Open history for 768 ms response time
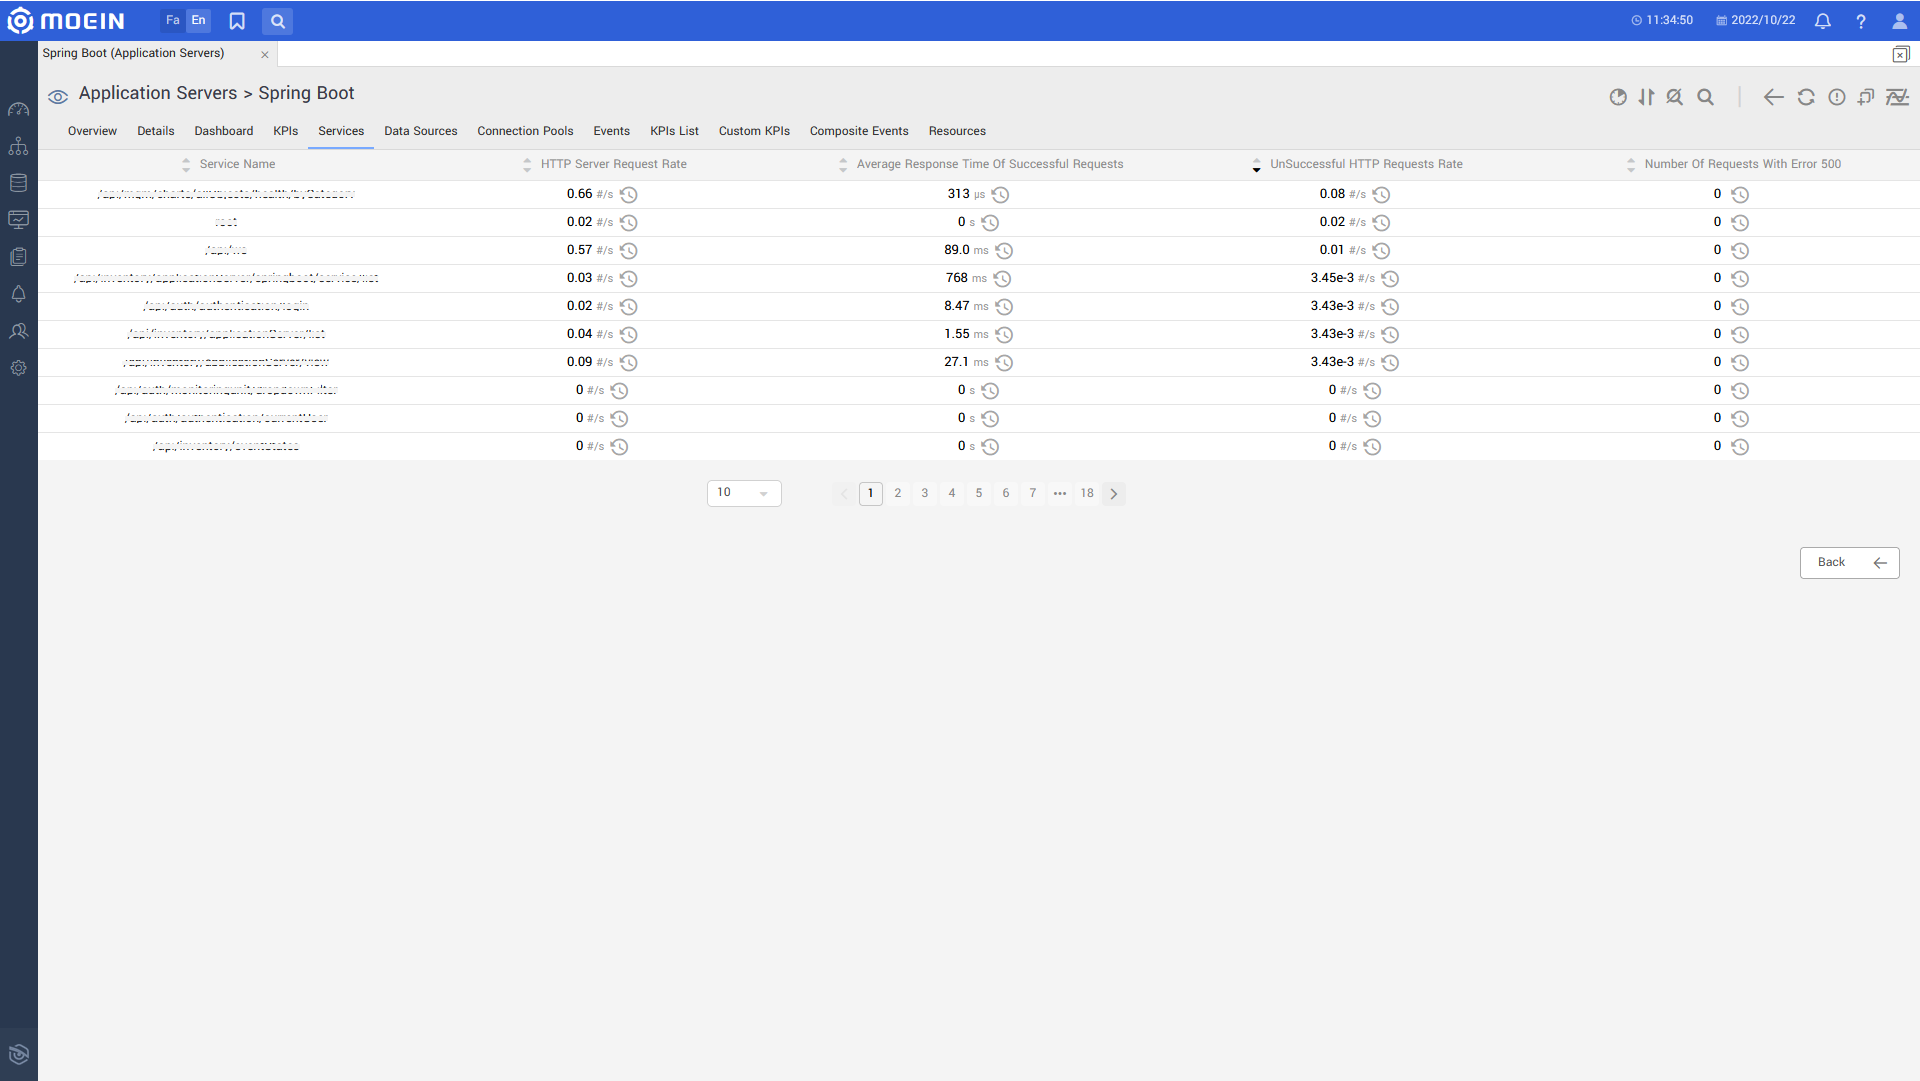The height and width of the screenshot is (1081, 1920). [1002, 279]
